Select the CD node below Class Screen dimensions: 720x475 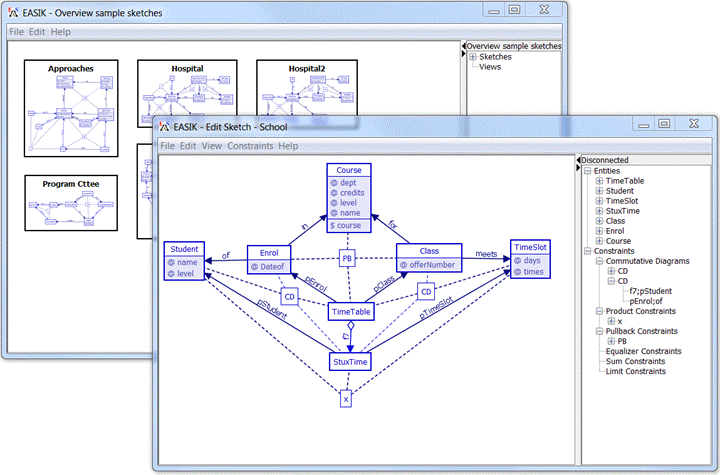[x=426, y=292]
